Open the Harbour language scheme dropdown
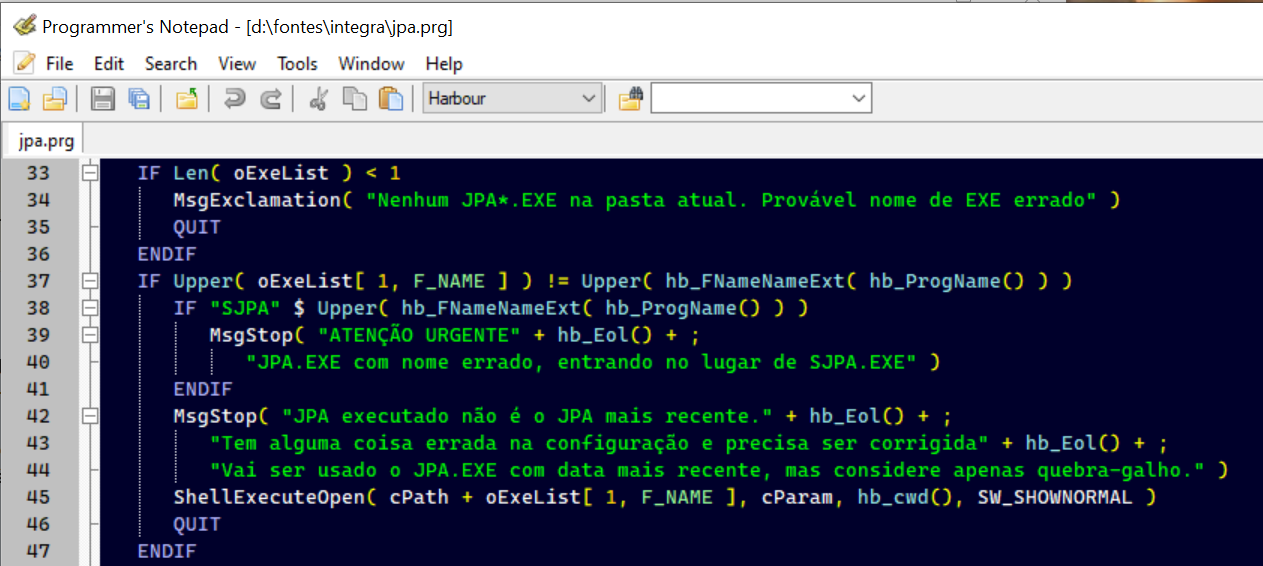1263x566 pixels. (511, 98)
